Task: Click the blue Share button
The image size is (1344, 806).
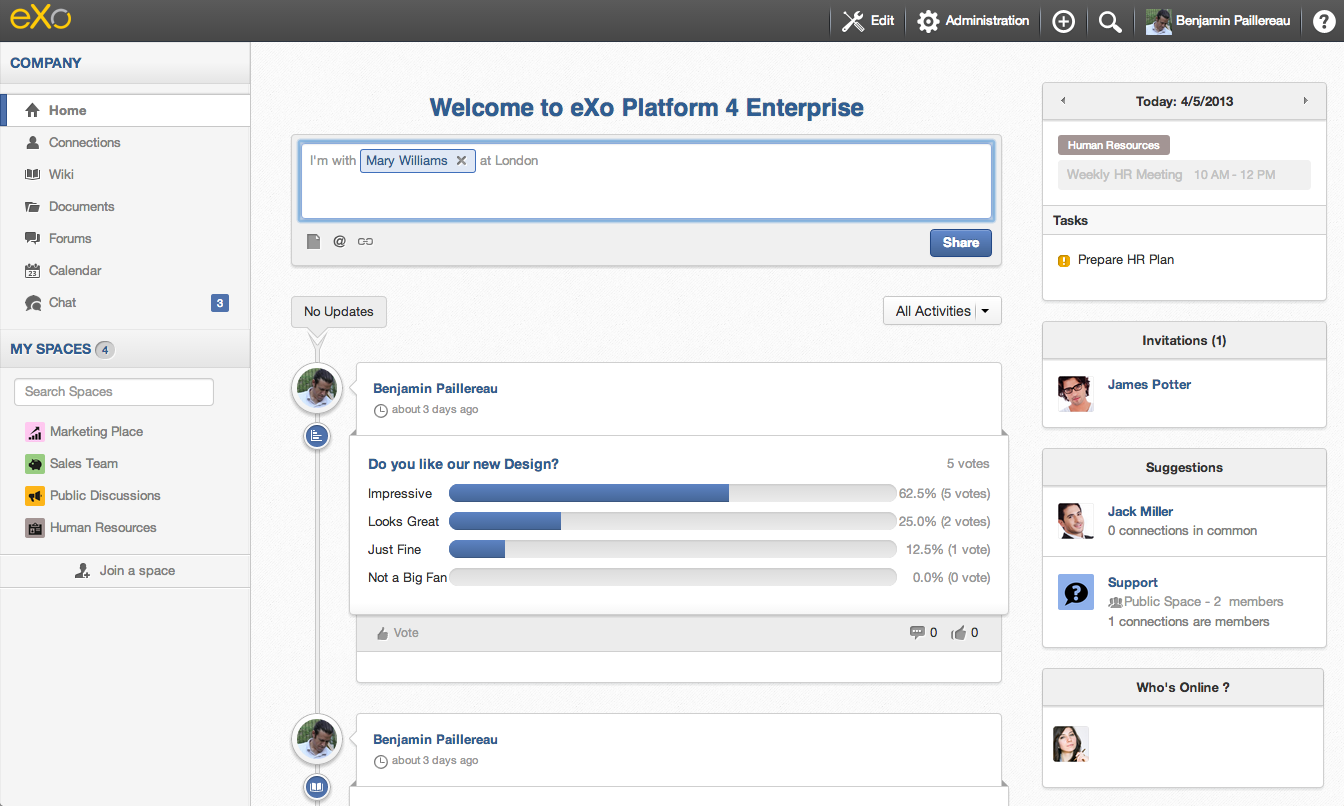Action: click(961, 242)
